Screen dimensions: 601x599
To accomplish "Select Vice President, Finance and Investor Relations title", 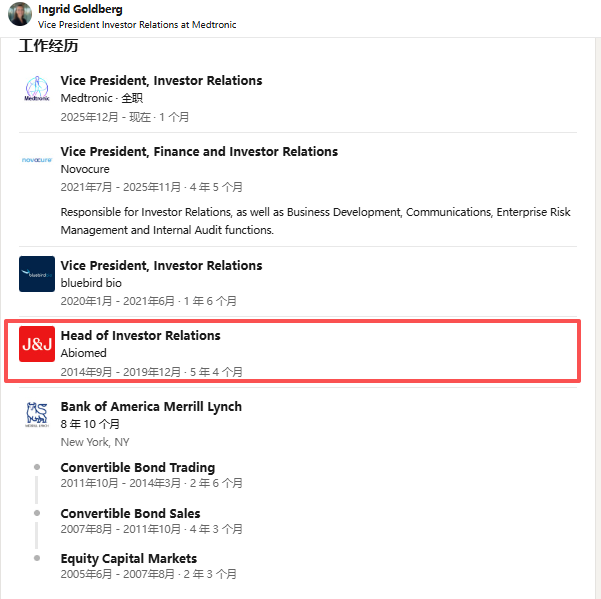I will [x=199, y=152].
